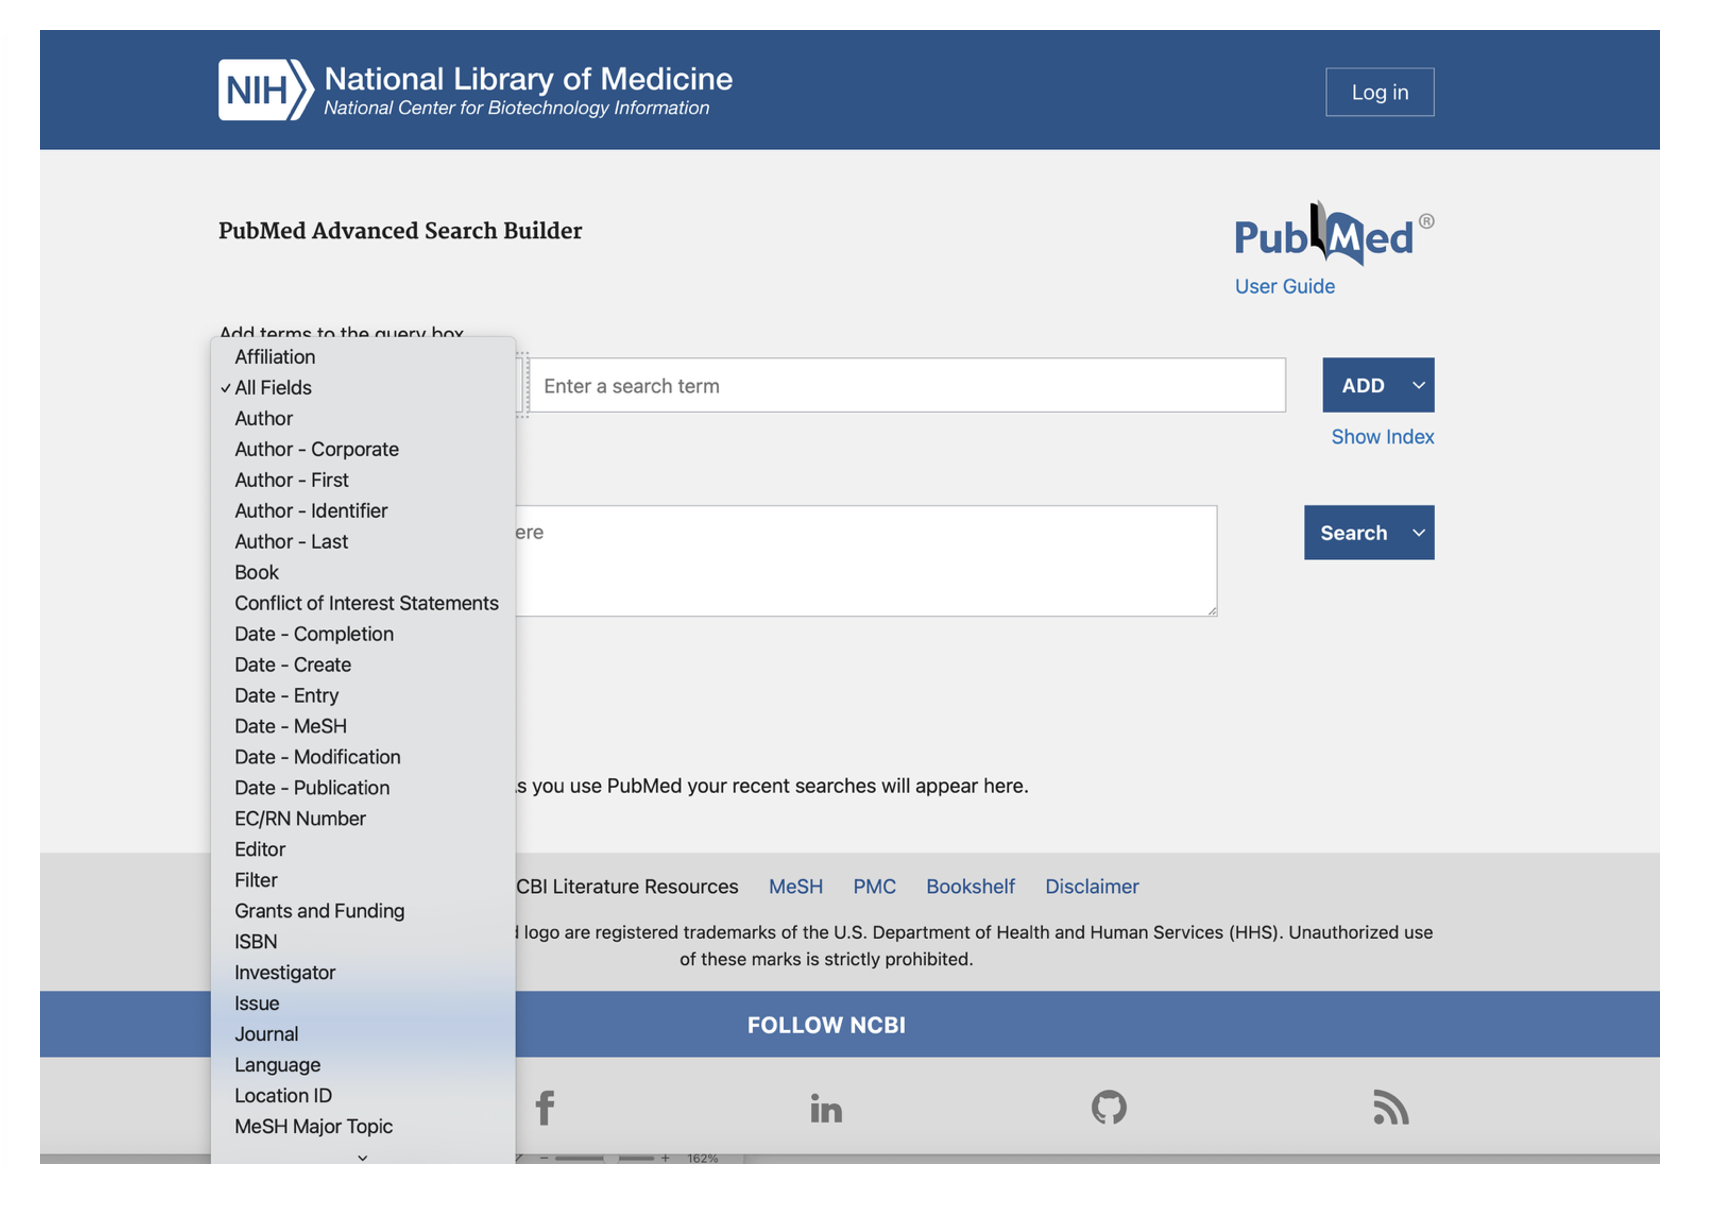This screenshot has width=1736, height=1210.
Task: Select MeSH Major Topic field option
Action: (313, 1126)
